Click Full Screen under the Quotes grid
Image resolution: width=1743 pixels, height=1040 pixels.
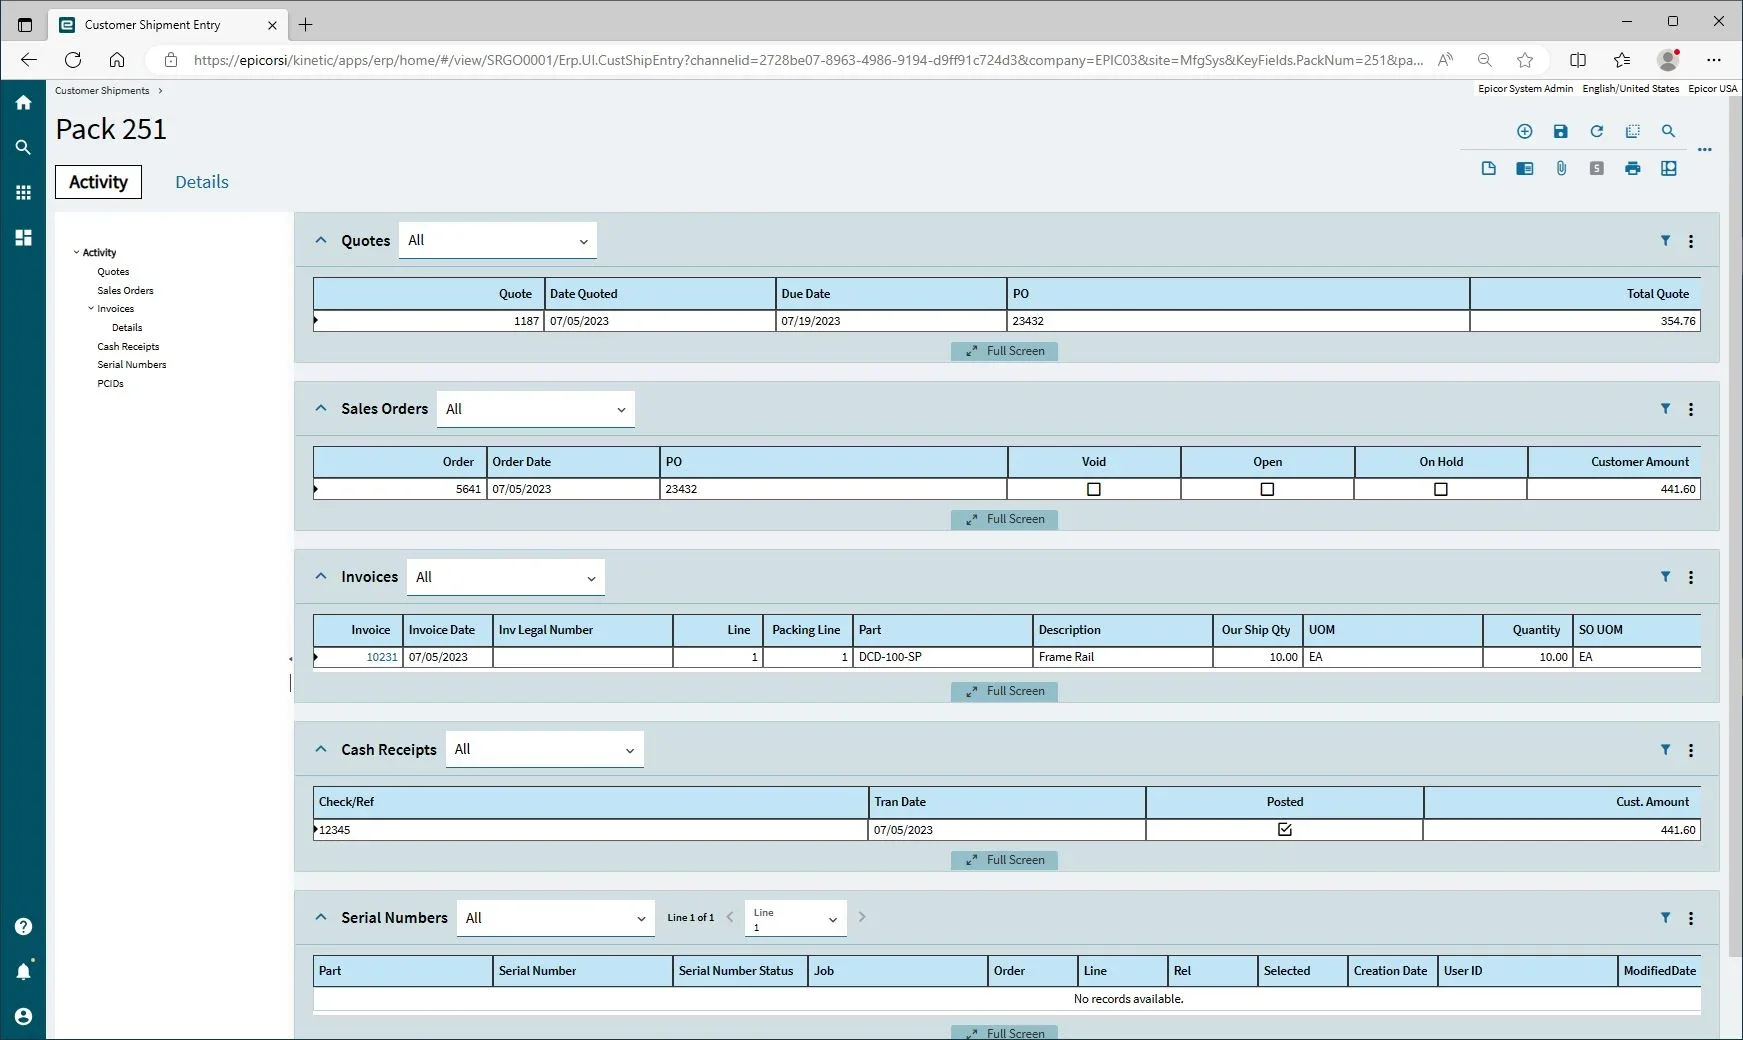pyautogui.click(x=1004, y=351)
